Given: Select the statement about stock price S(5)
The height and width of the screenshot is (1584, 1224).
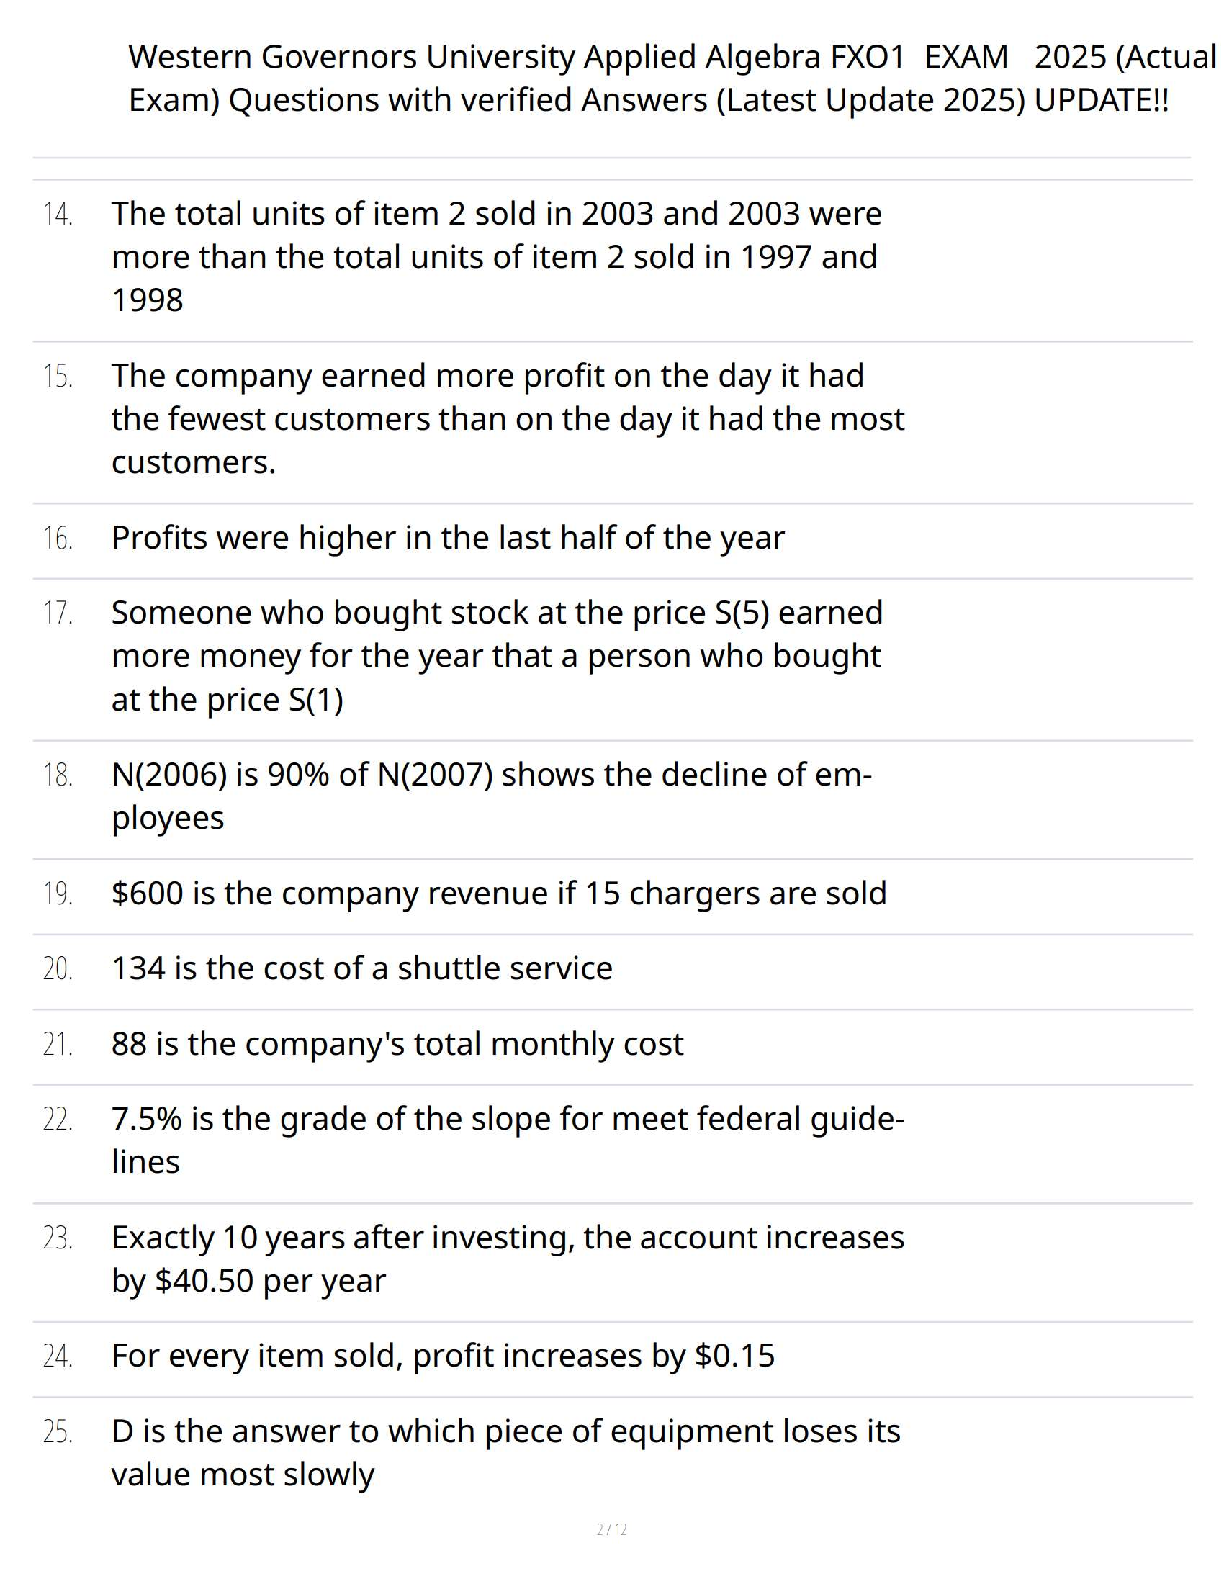Looking at the screenshot, I should pos(496,655).
